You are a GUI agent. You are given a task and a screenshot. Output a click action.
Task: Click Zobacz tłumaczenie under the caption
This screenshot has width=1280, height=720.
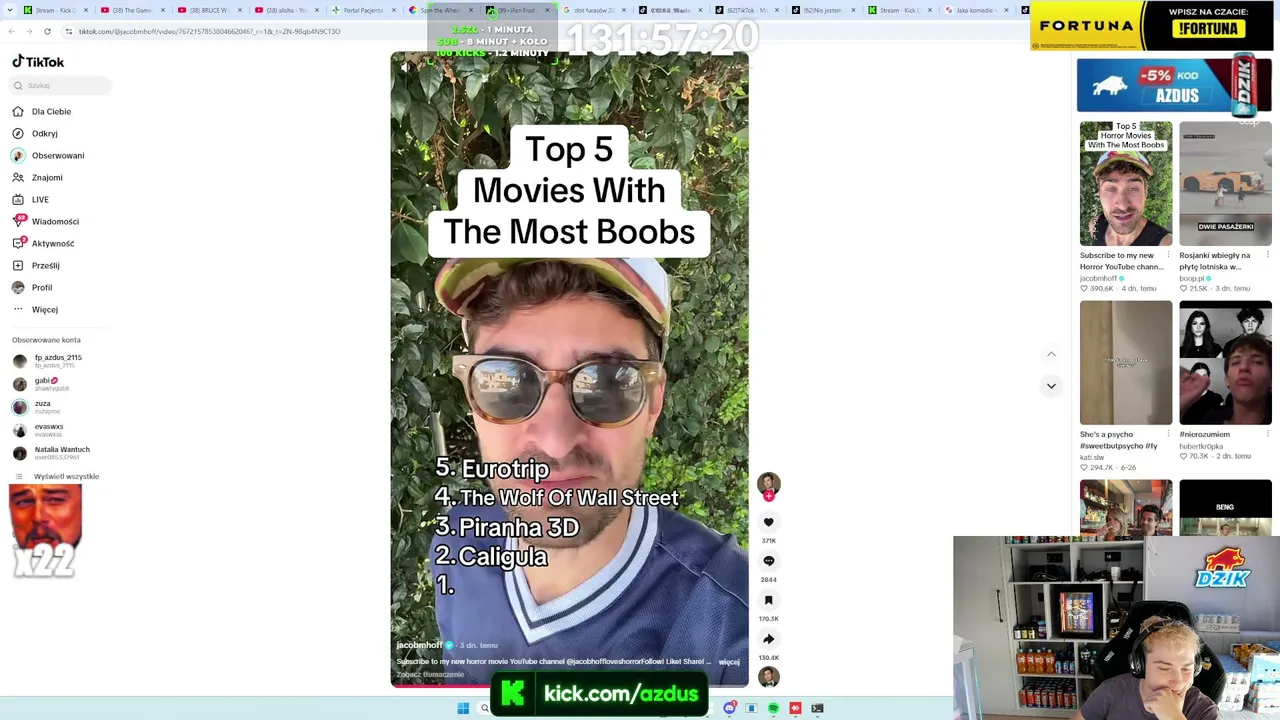coord(430,675)
